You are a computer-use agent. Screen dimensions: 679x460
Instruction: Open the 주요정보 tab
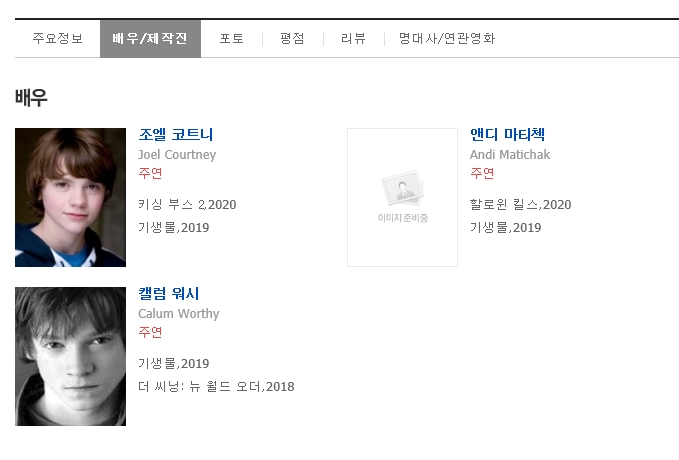coord(58,39)
